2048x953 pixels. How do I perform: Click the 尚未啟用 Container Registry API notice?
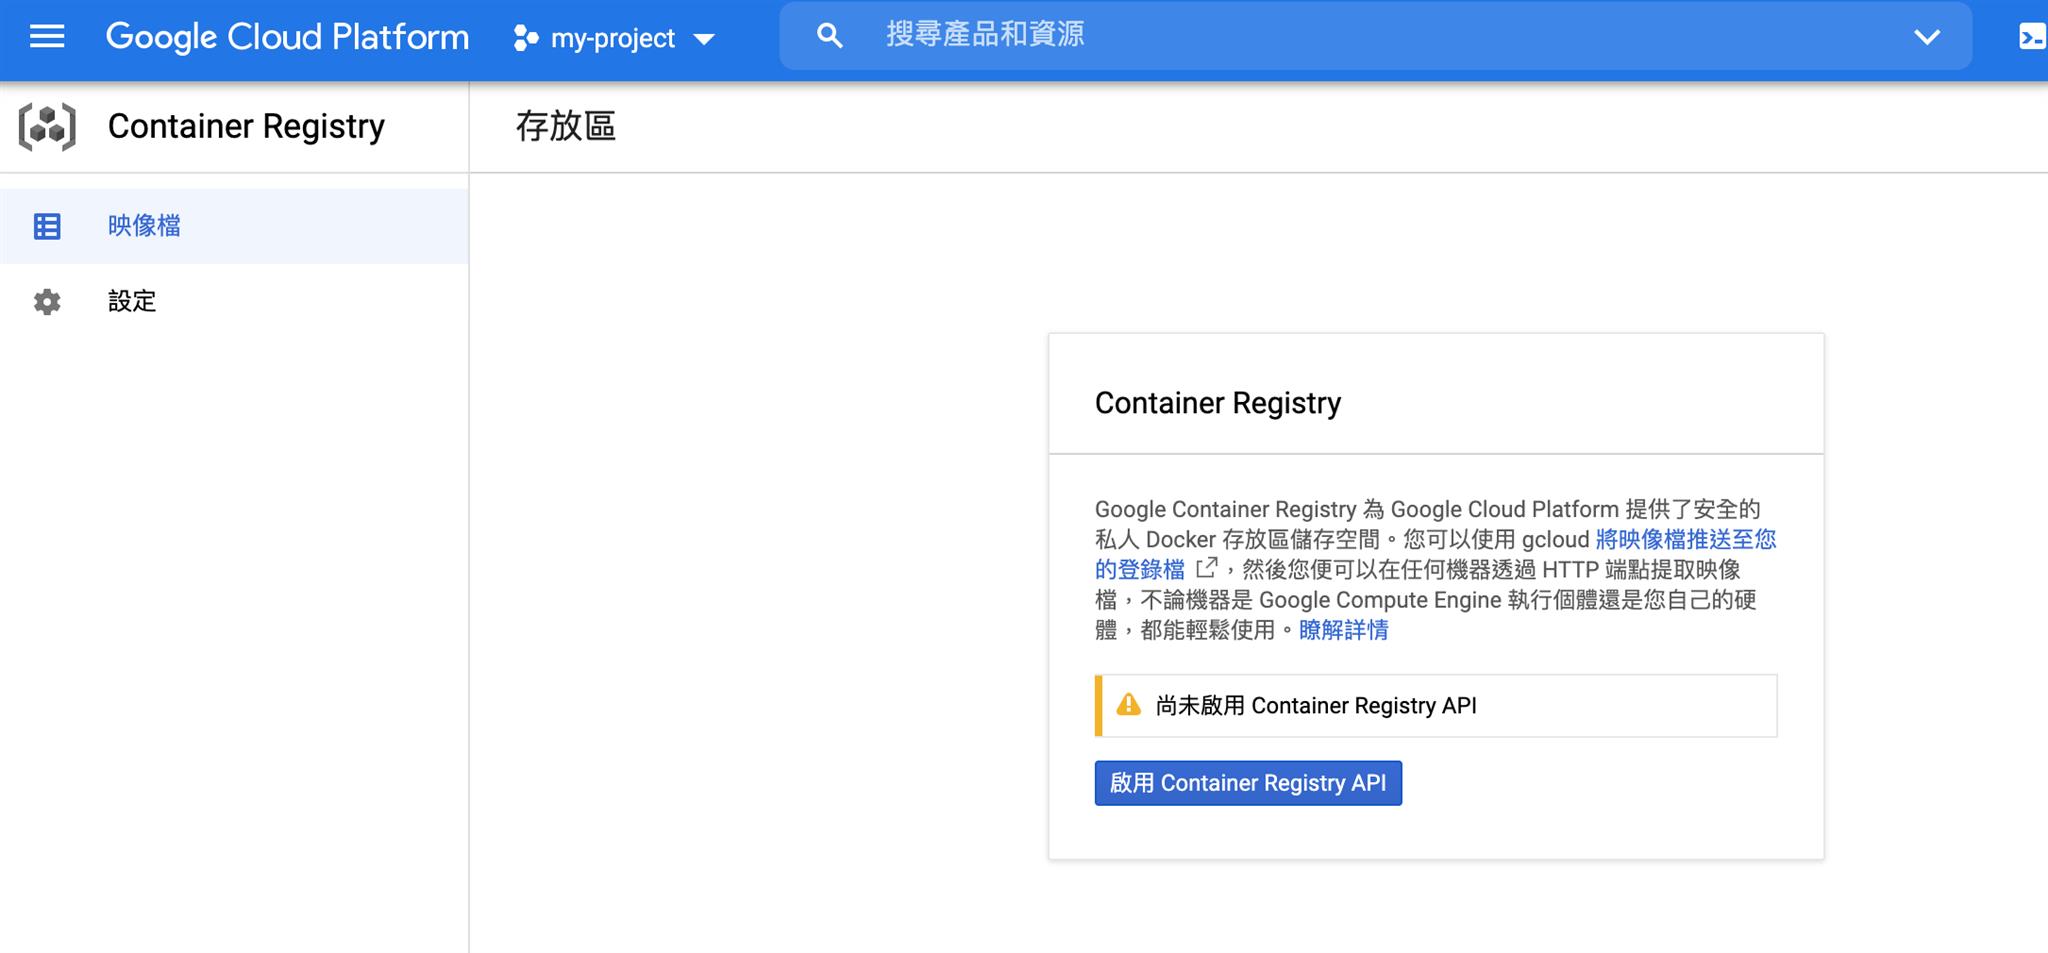[1436, 706]
